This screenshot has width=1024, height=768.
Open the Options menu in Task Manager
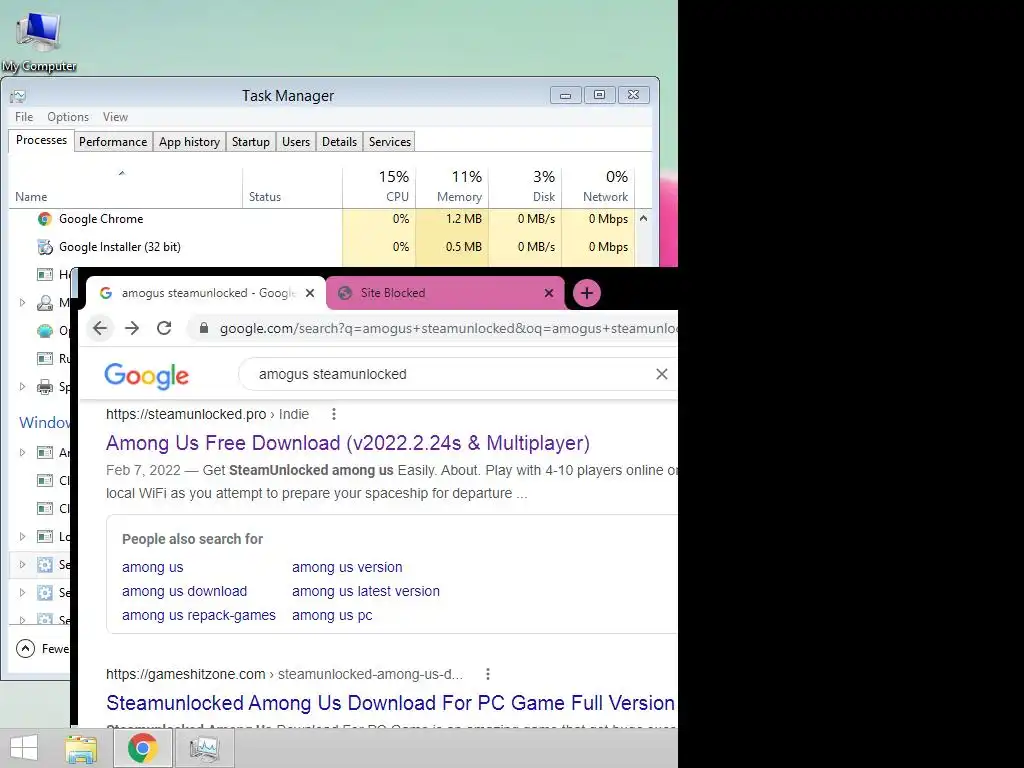coord(68,117)
